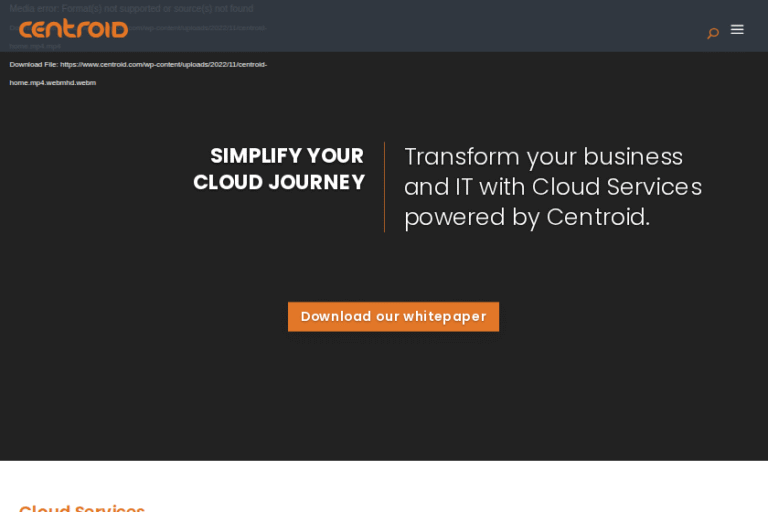Viewport: 768px width, 512px height.
Task: Click the faded download link behind the header
Action: click(x=200, y=27)
